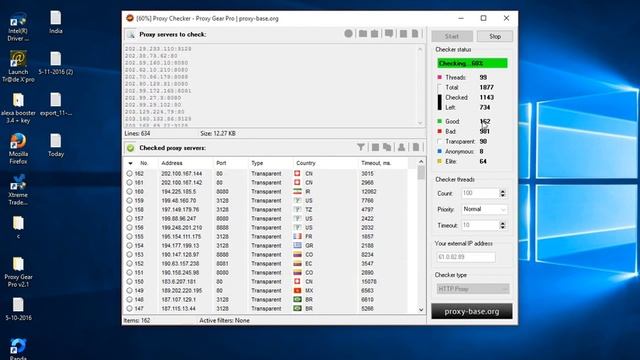
Task: Select the row with address 187.107.129.1
Action: click(x=266, y=299)
